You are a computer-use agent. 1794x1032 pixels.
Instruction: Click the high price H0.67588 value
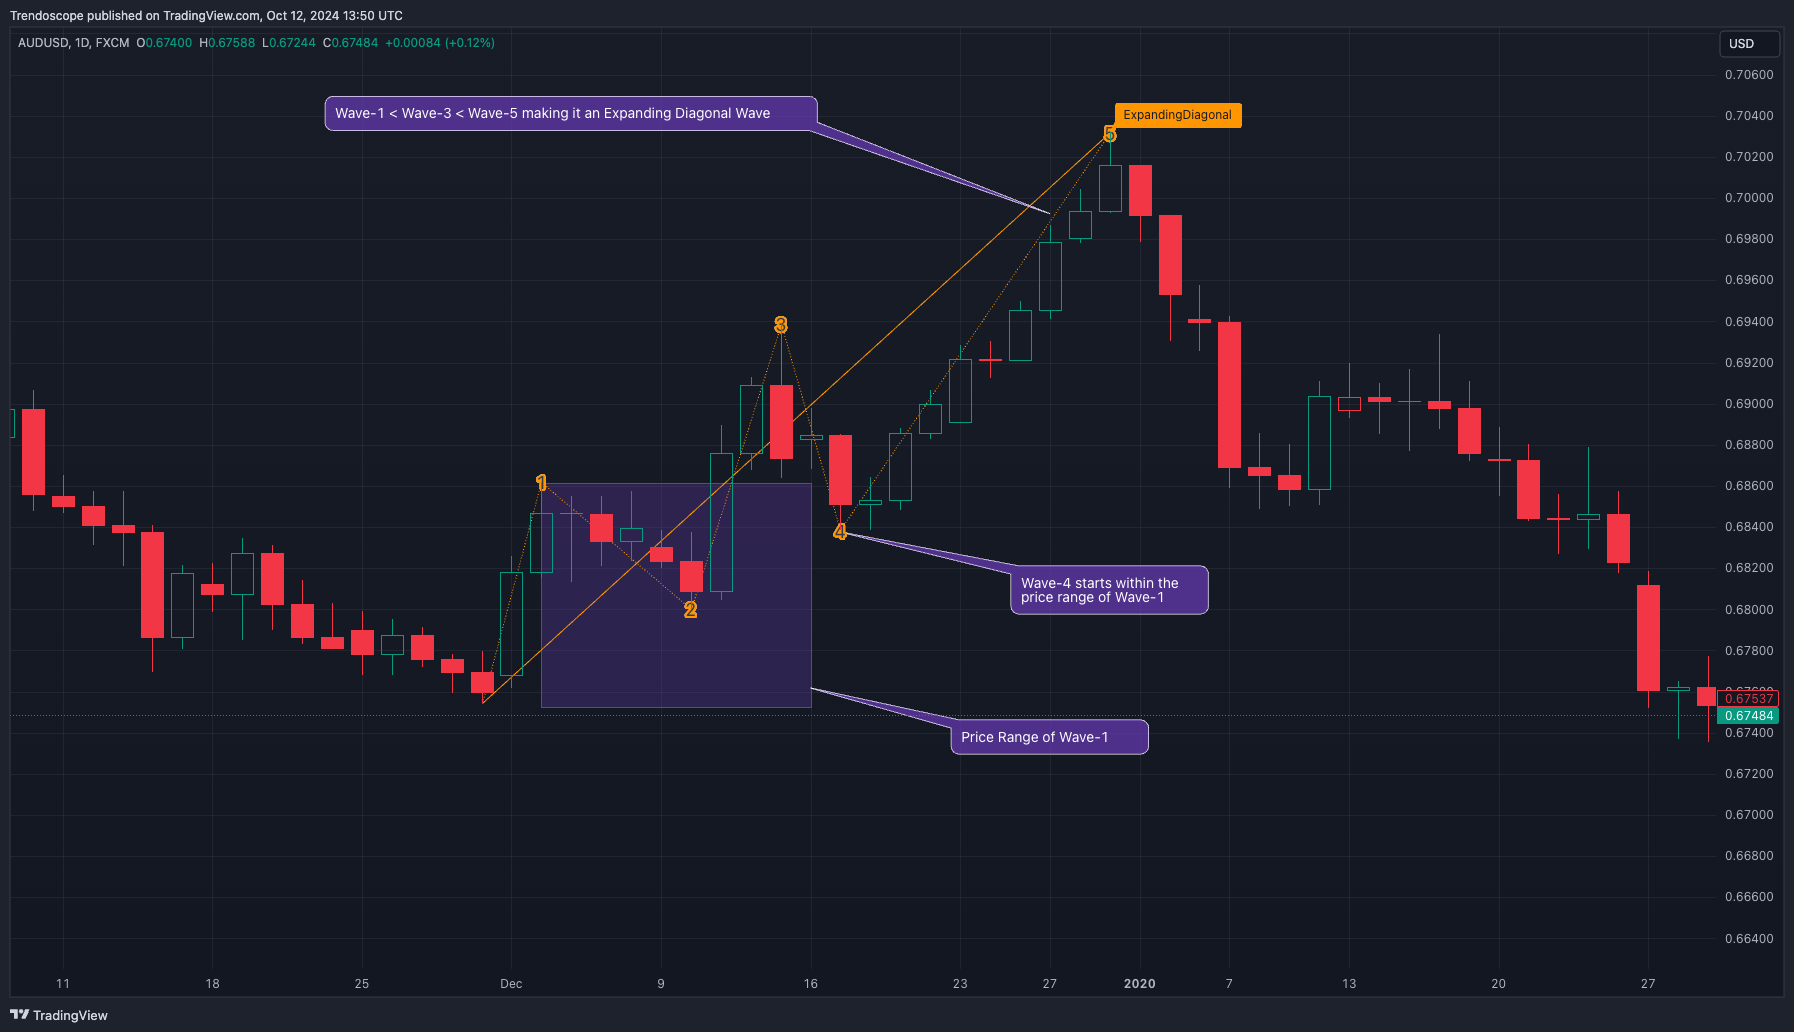227,43
